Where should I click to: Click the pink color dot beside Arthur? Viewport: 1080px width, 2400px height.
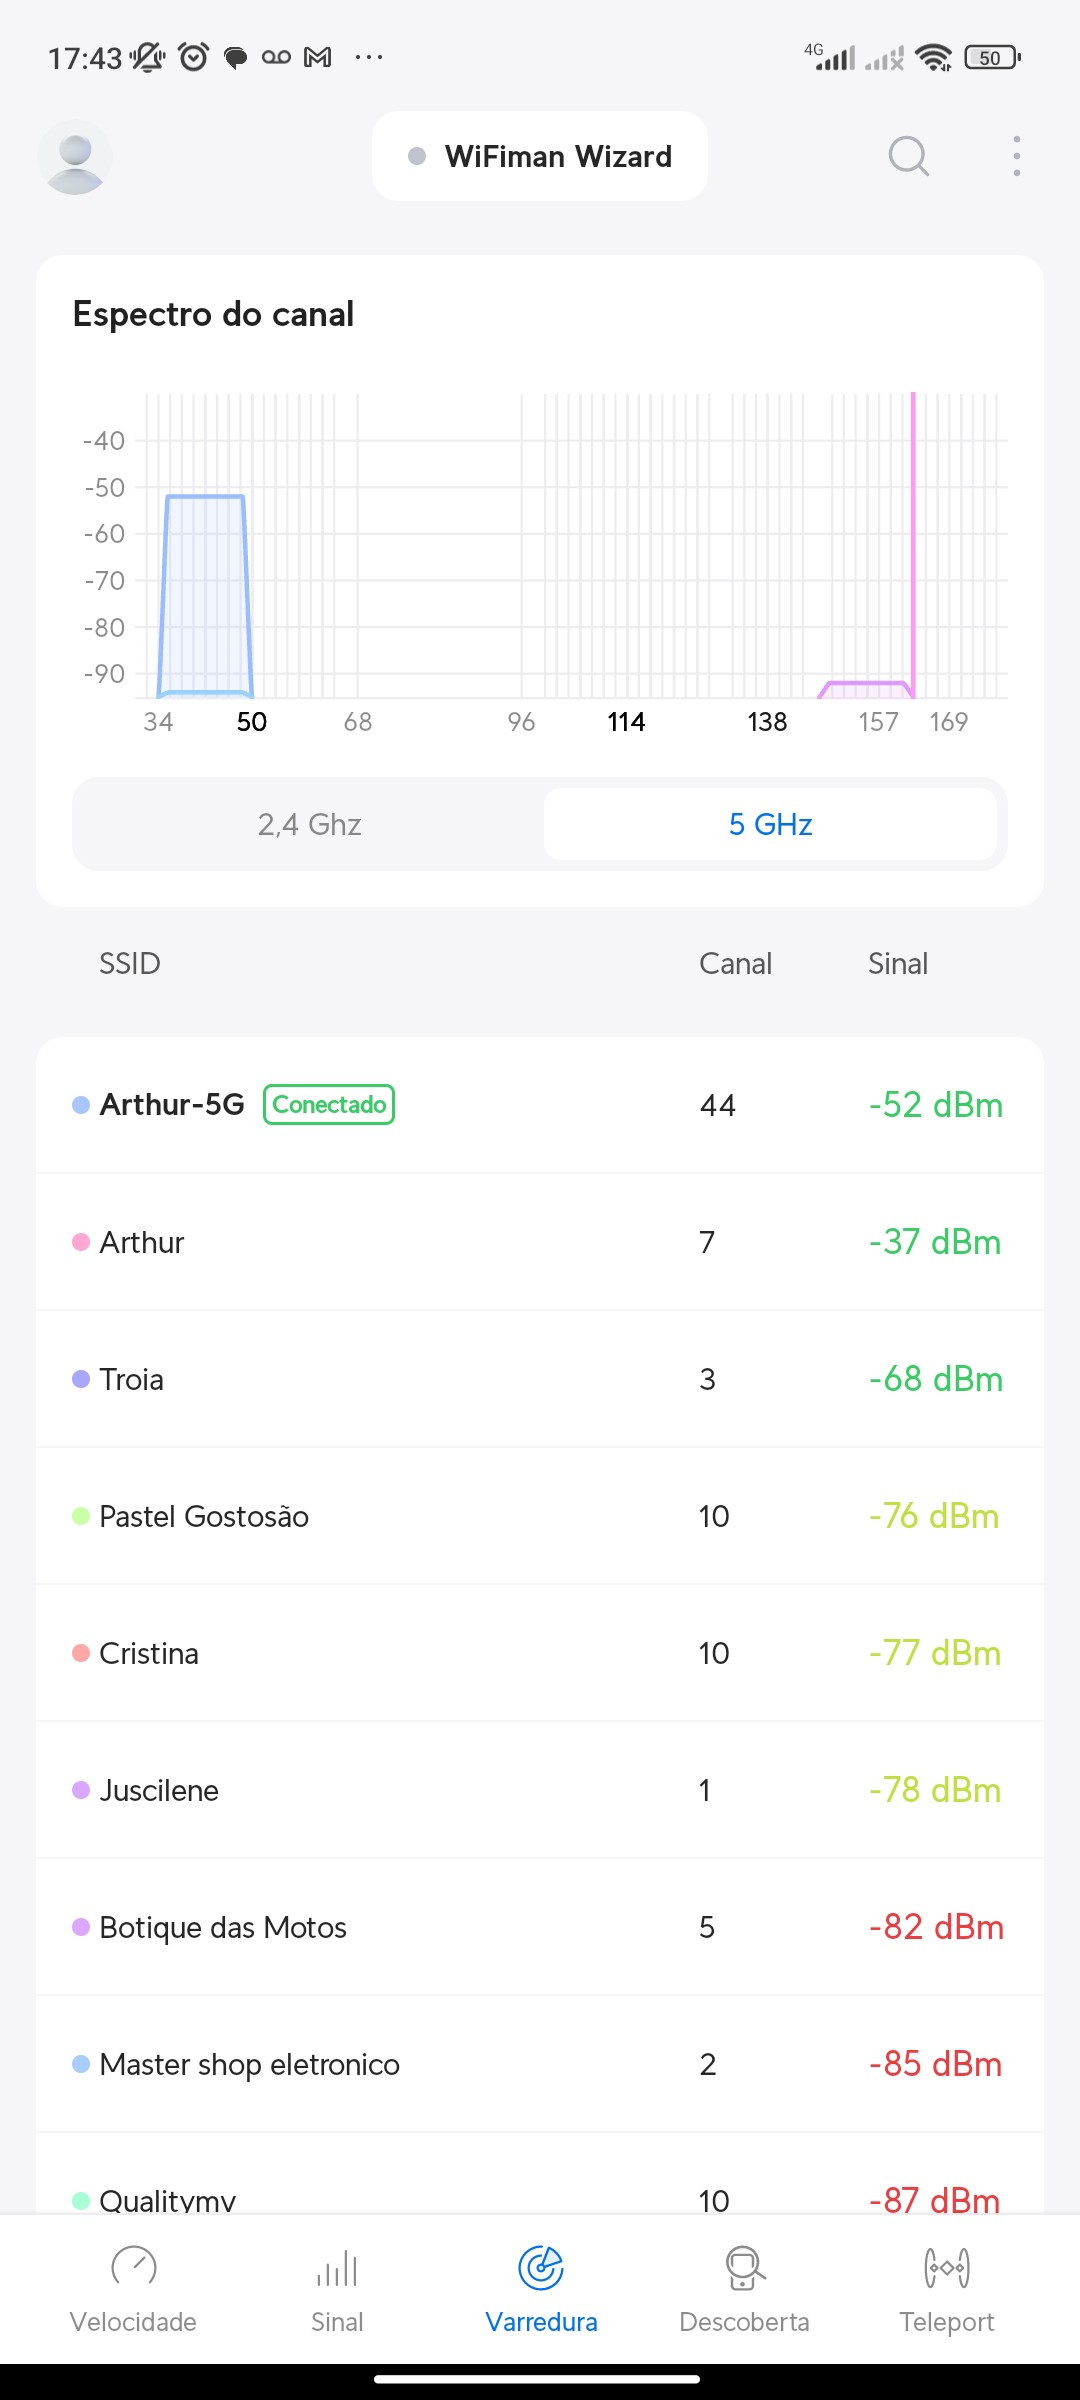coord(81,1242)
